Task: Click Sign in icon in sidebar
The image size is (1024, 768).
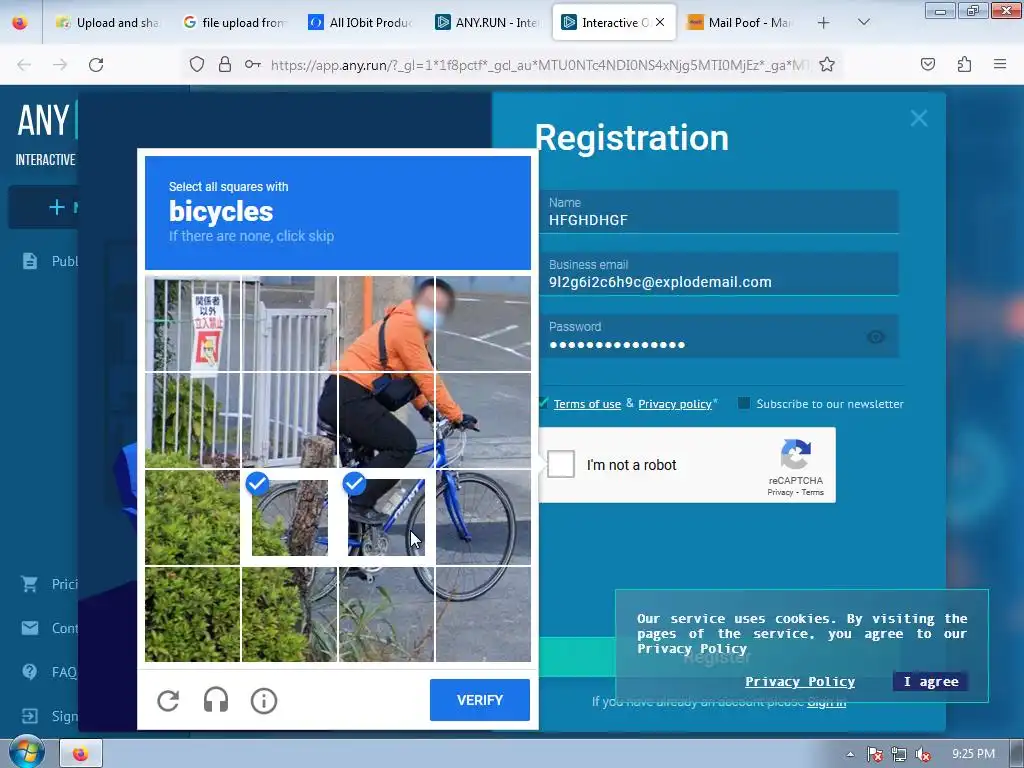Action: [x=29, y=716]
